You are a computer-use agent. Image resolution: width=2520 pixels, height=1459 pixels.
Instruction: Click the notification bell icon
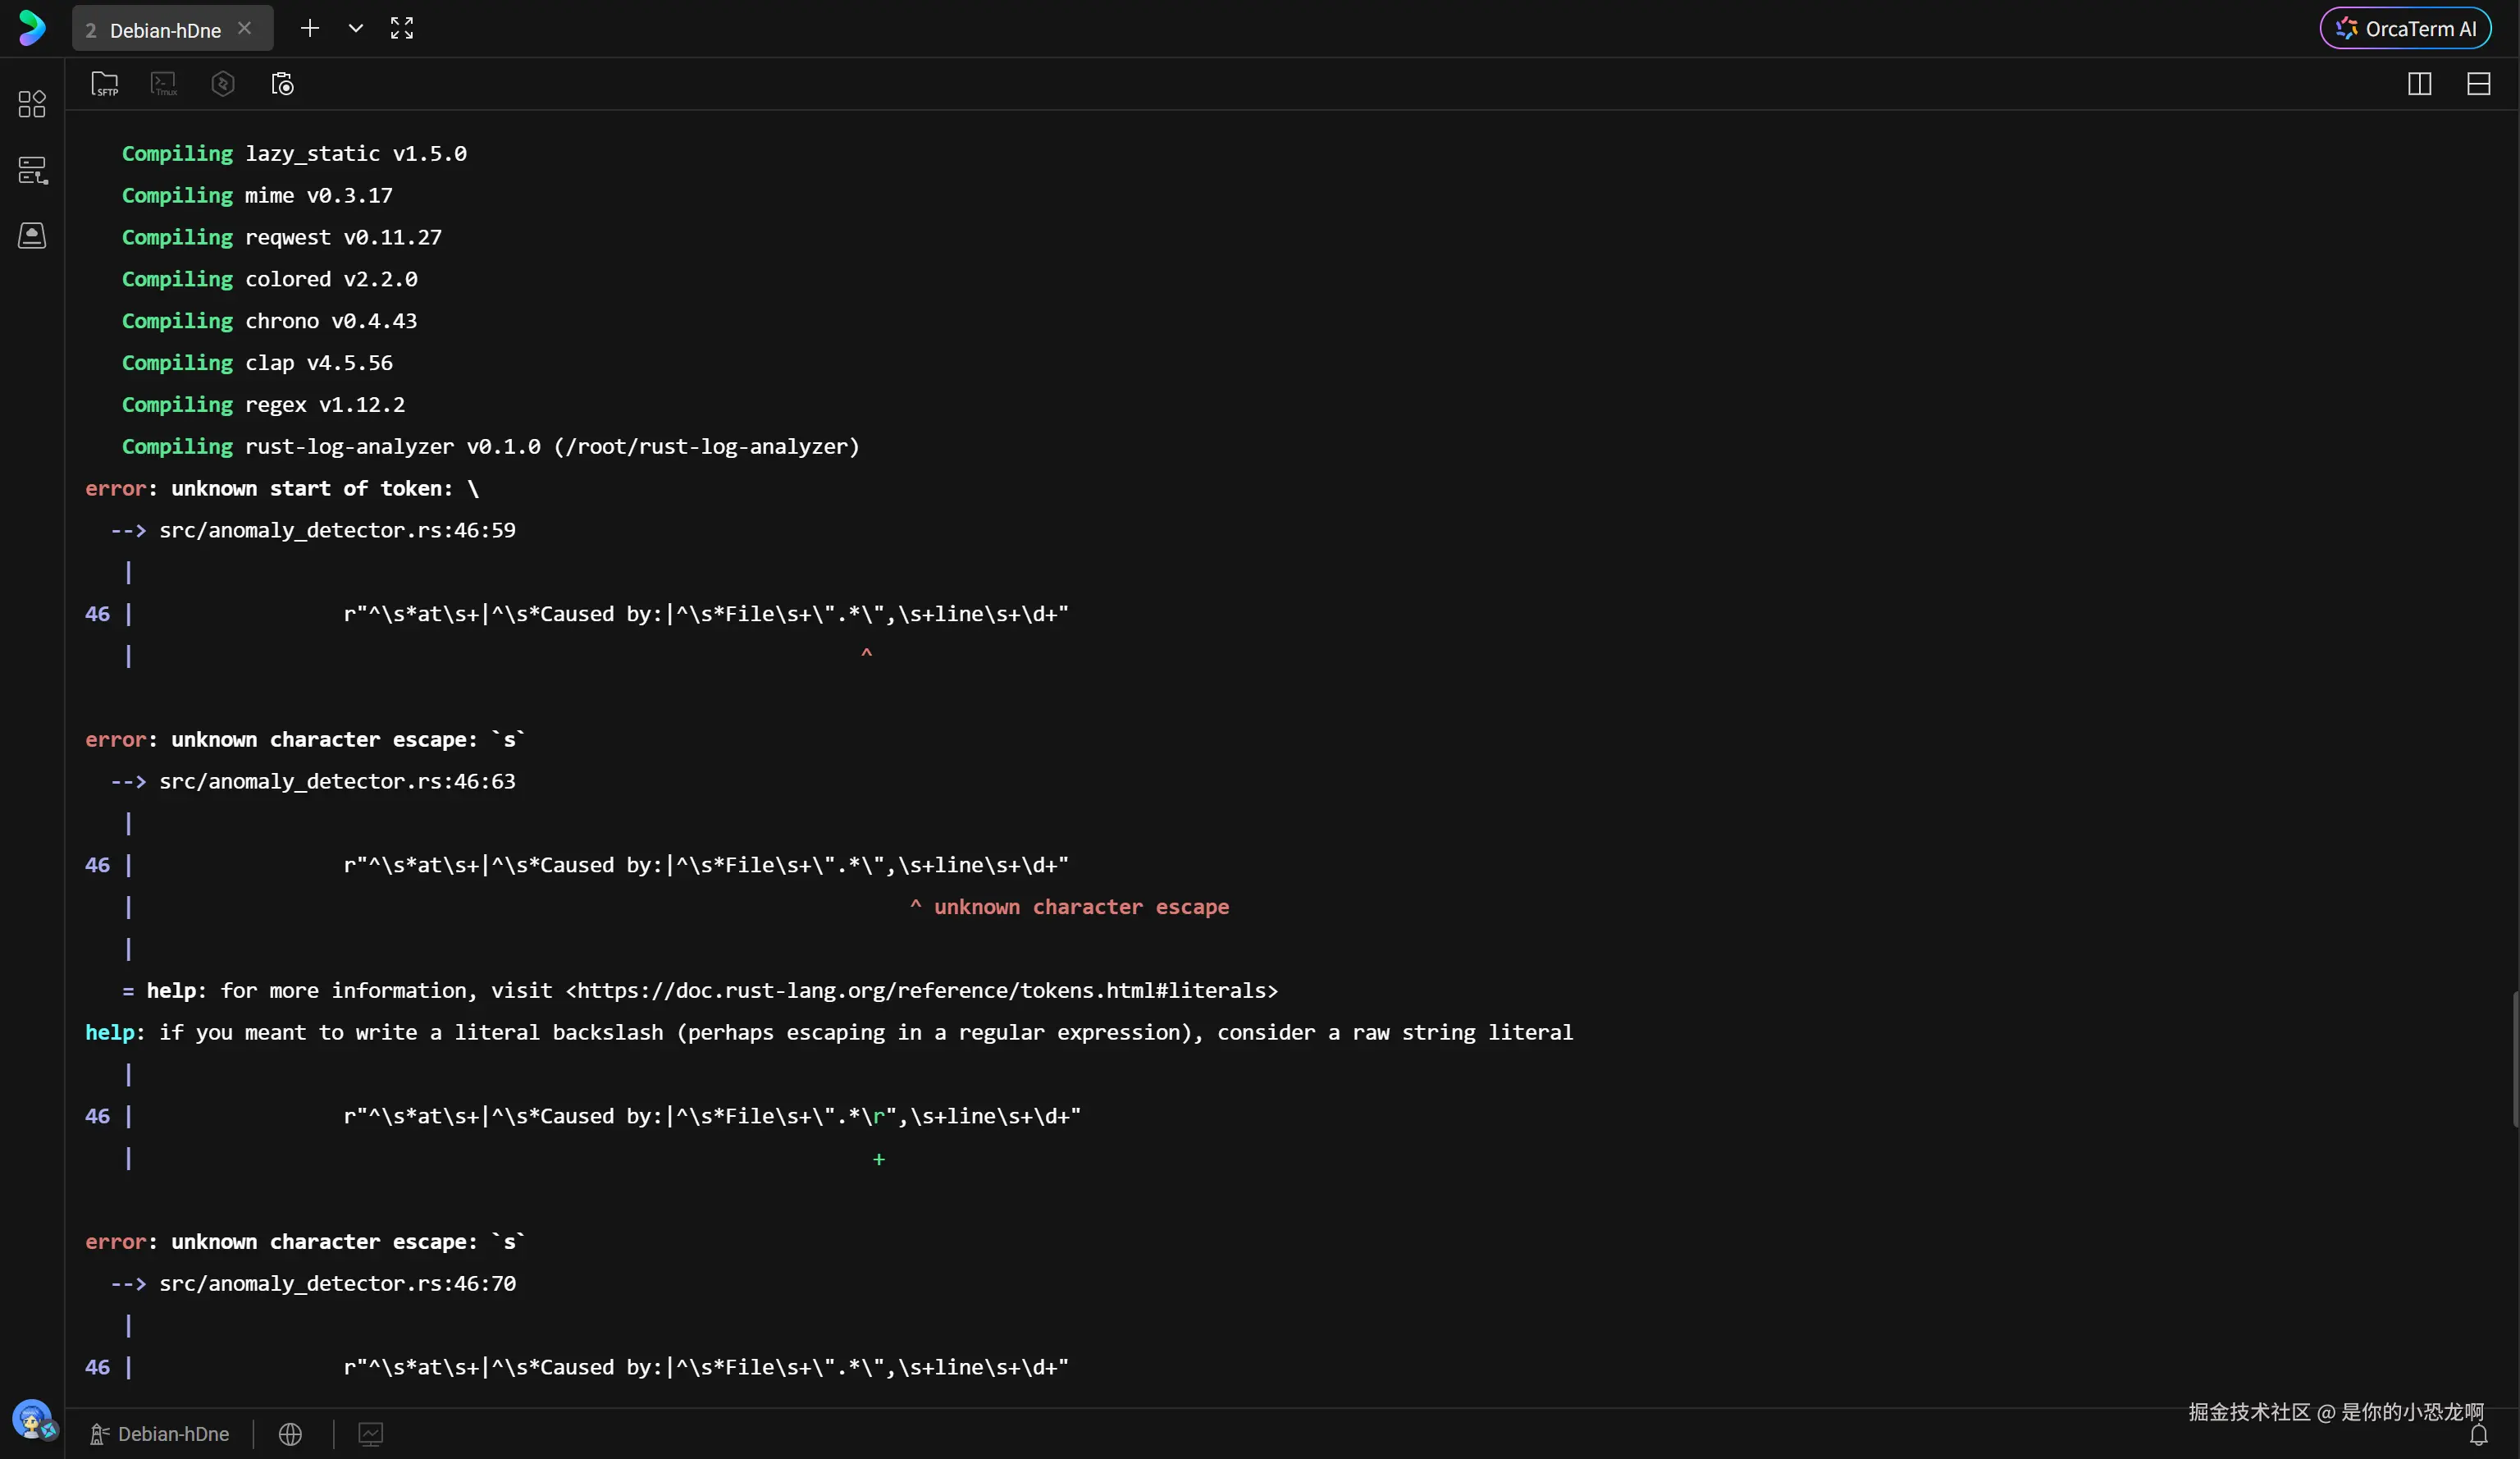pos(2478,1436)
